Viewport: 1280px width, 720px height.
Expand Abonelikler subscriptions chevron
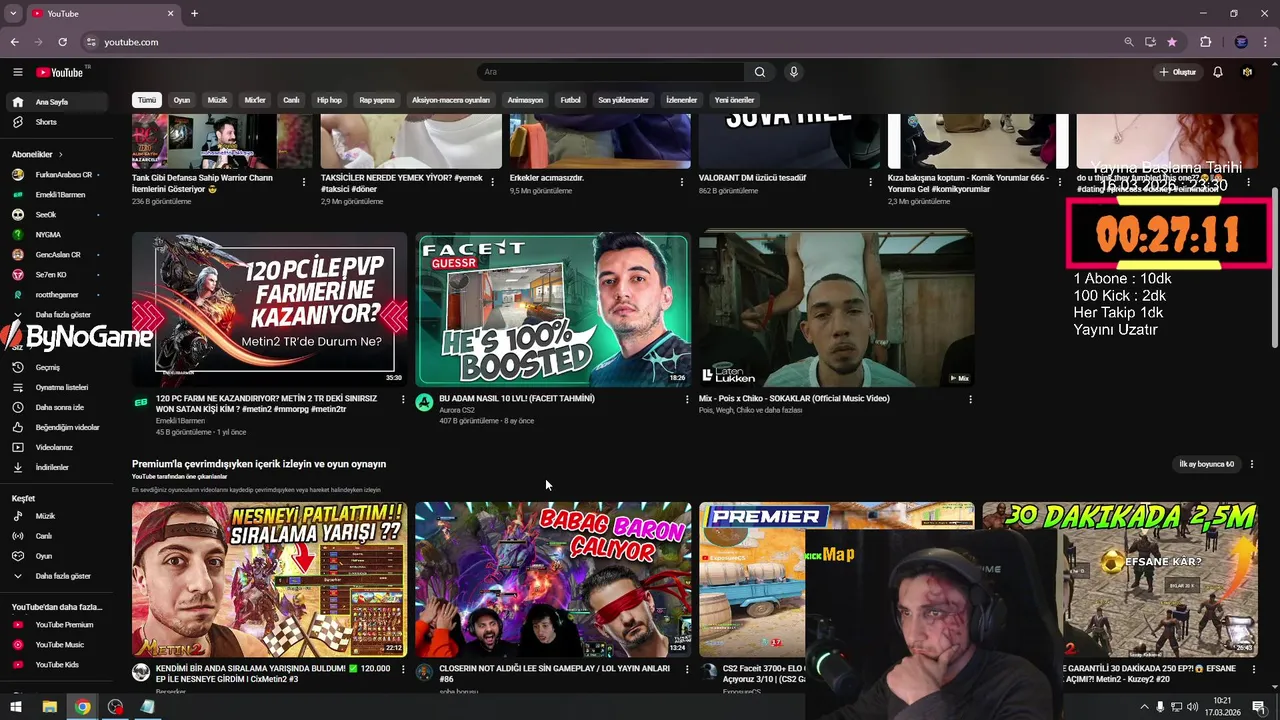click(60, 155)
